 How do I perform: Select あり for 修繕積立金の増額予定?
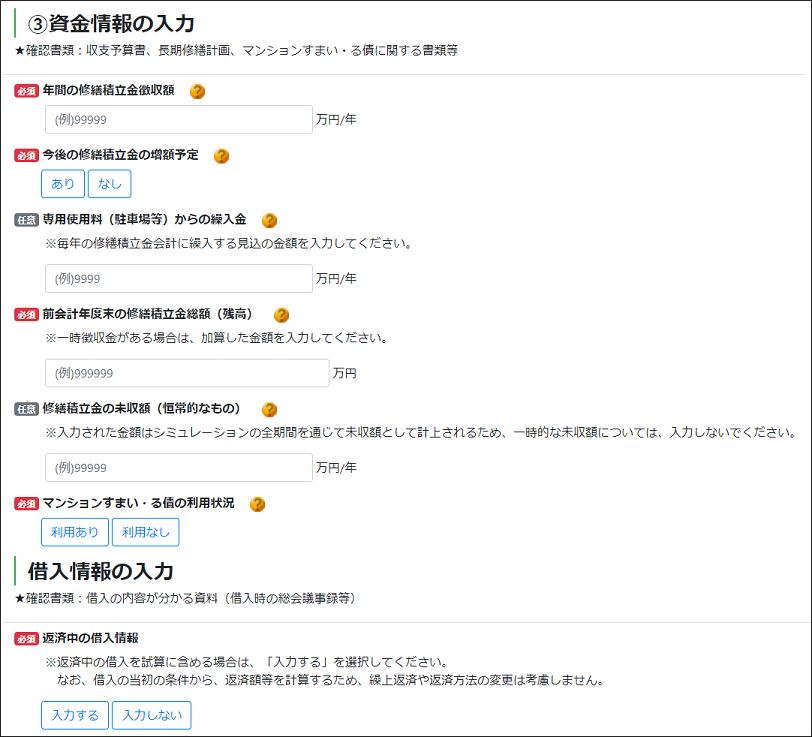(x=63, y=184)
